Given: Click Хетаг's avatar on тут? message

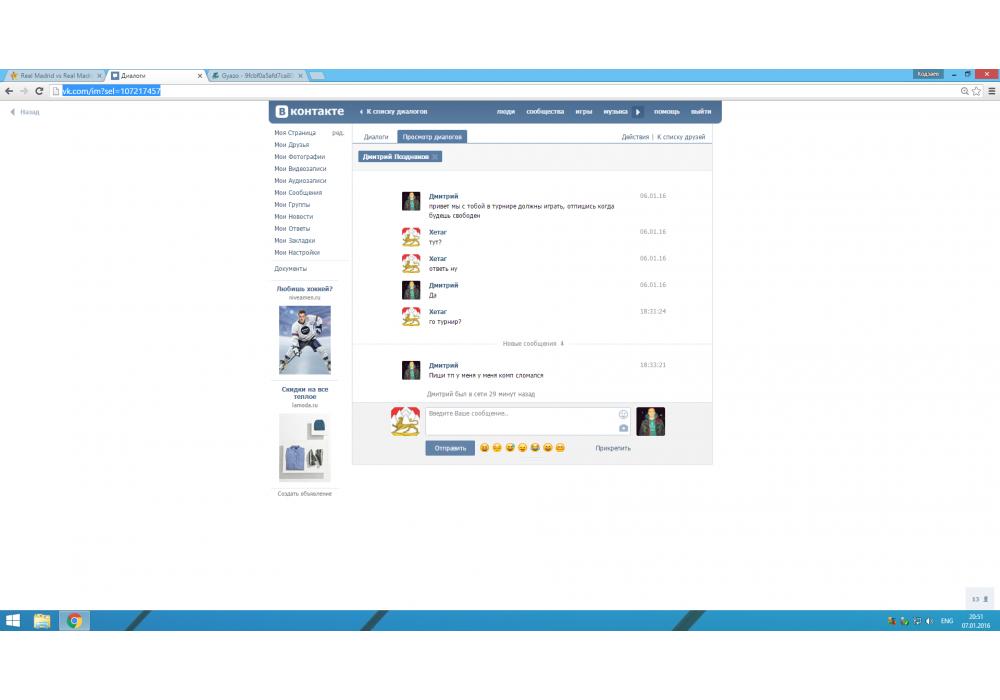Looking at the screenshot, I should (x=411, y=237).
